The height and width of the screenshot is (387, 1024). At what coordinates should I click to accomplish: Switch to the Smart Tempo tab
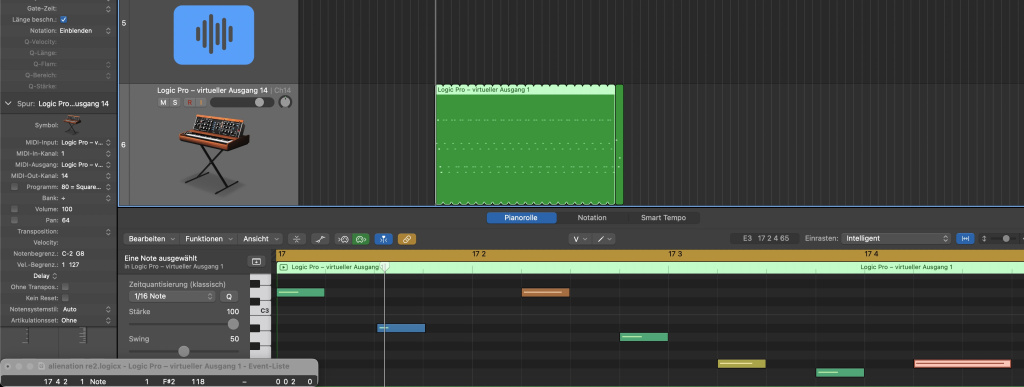tap(664, 218)
